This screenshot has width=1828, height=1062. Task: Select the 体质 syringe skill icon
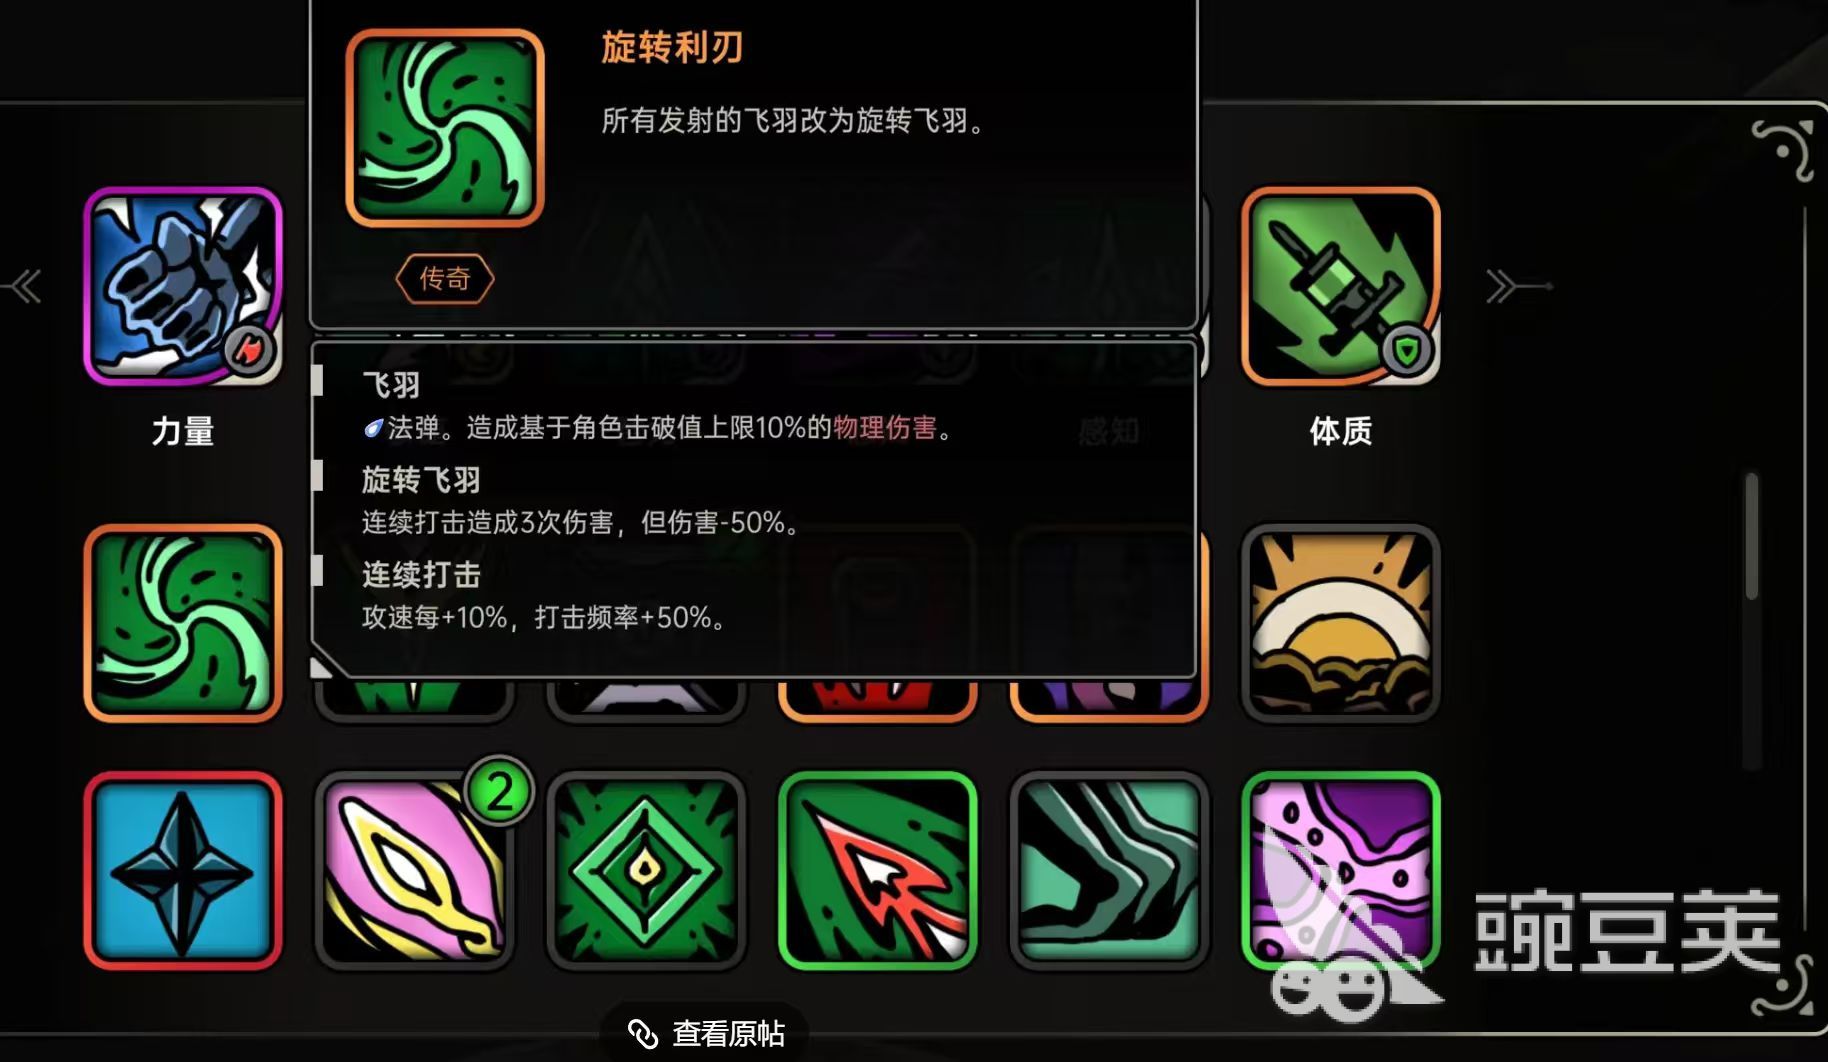click(x=1340, y=286)
